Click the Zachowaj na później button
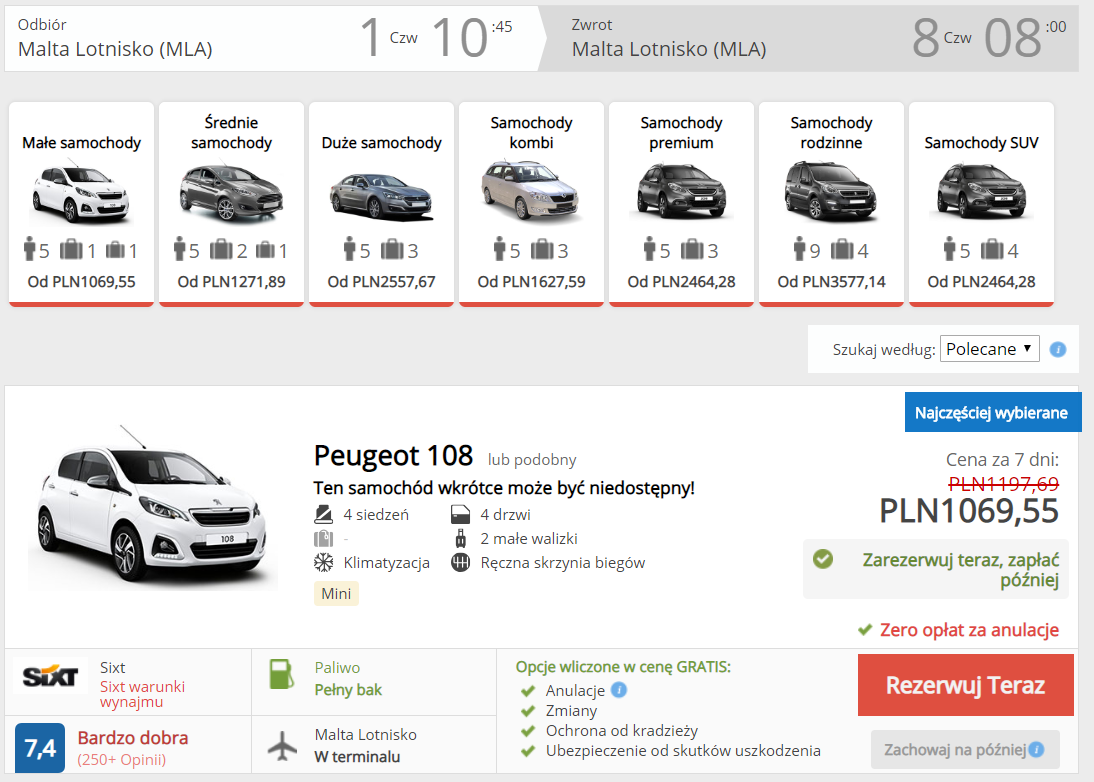The width and height of the screenshot is (1094, 782). click(x=965, y=749)
